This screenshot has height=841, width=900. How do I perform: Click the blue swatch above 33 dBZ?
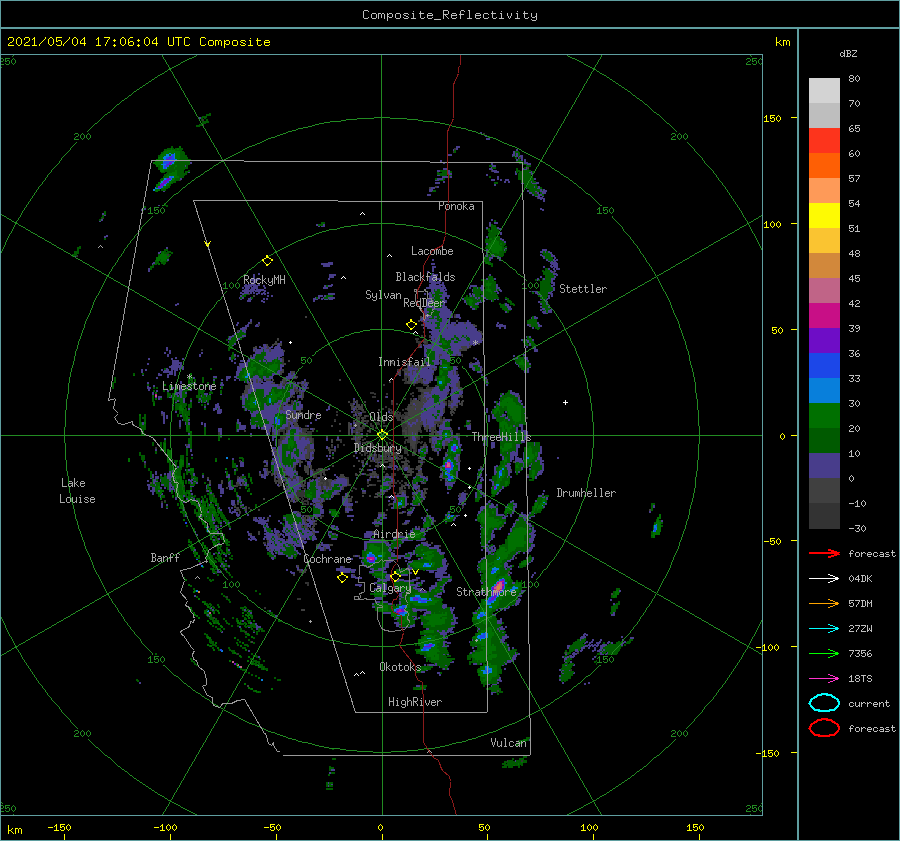[x=824, y=365]
